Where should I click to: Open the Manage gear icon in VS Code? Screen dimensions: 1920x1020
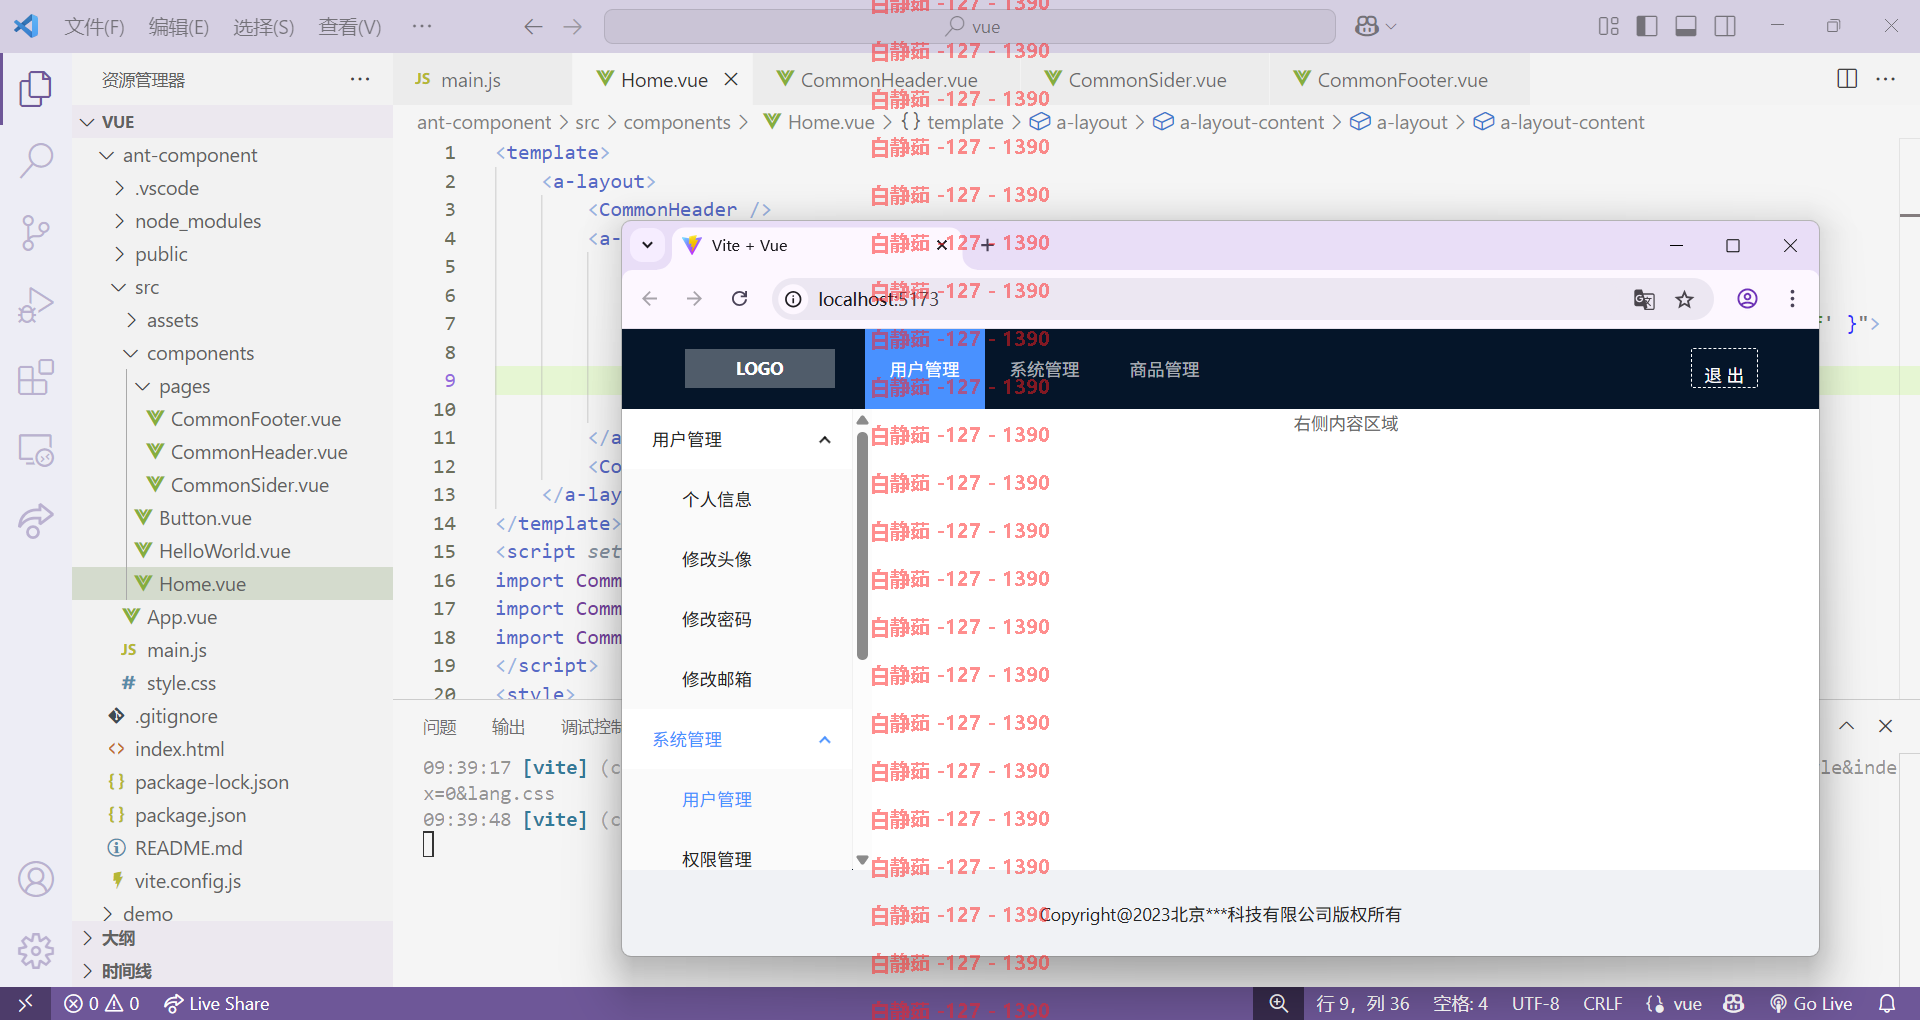point(36,950)
